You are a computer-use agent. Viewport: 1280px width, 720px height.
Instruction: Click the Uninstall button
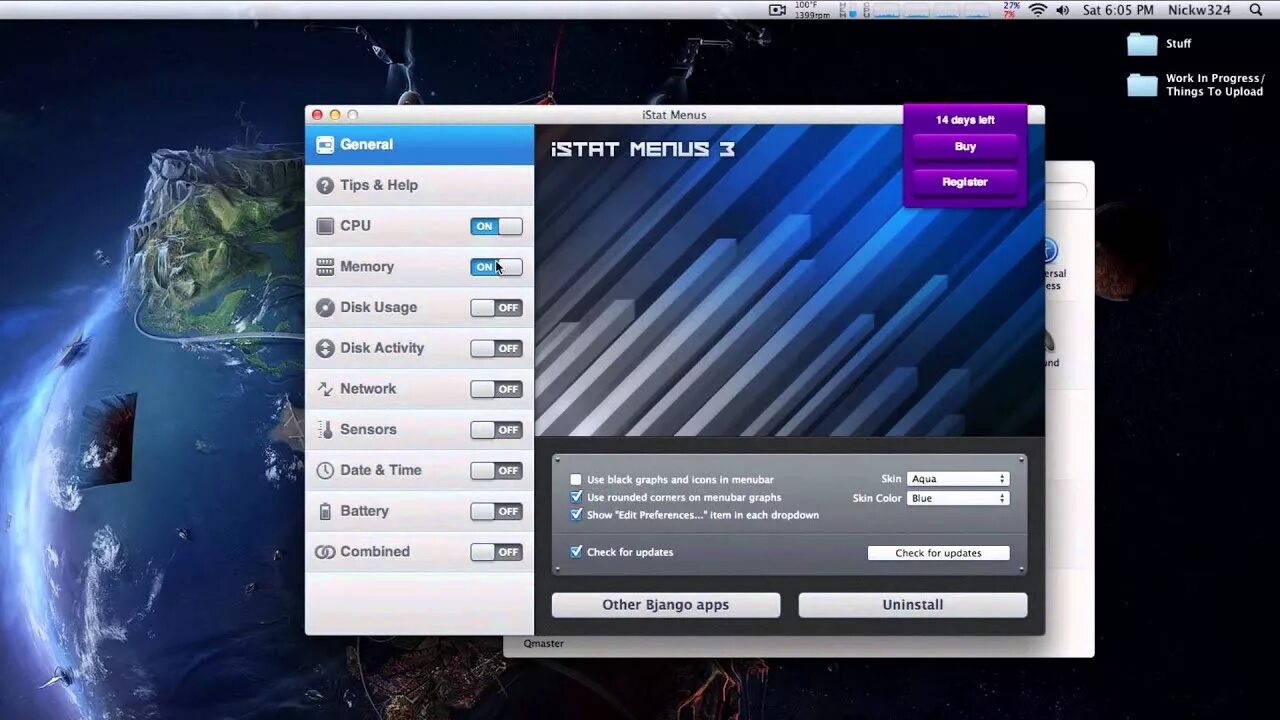pyautogui.click(x=913, y=605)
